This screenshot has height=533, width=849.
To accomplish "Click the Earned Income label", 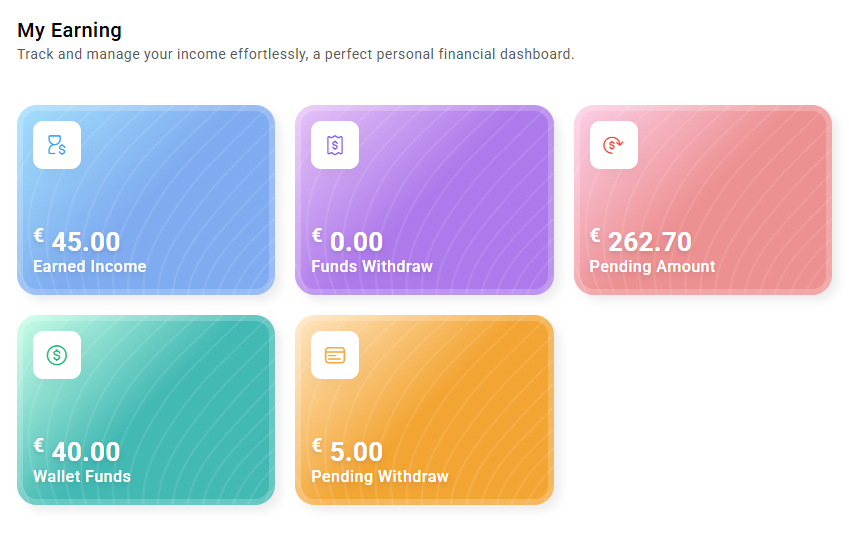I will (90, 266).
